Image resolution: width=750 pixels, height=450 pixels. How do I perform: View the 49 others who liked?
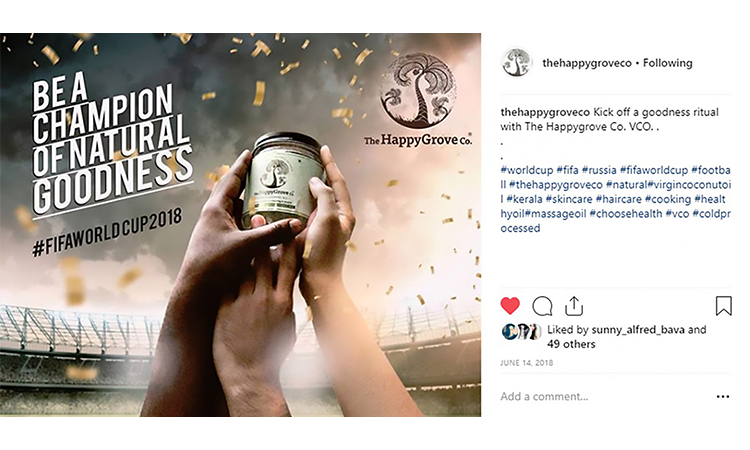[571, 344]
